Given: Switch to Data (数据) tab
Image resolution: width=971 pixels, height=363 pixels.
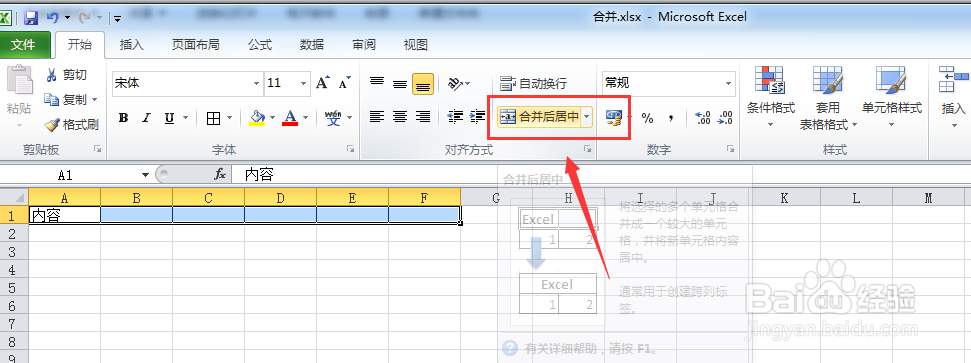Looking at the screenshot, I should pyautogui.click(x=311, y=45).
